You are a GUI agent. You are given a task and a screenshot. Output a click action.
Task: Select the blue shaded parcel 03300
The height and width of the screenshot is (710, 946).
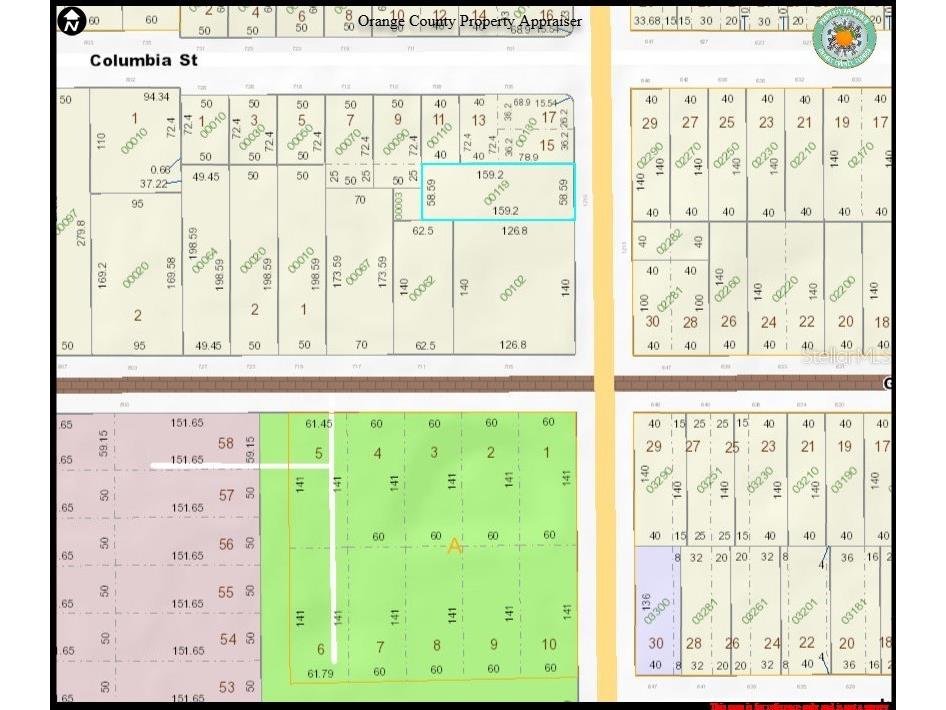tap(655, 610)
